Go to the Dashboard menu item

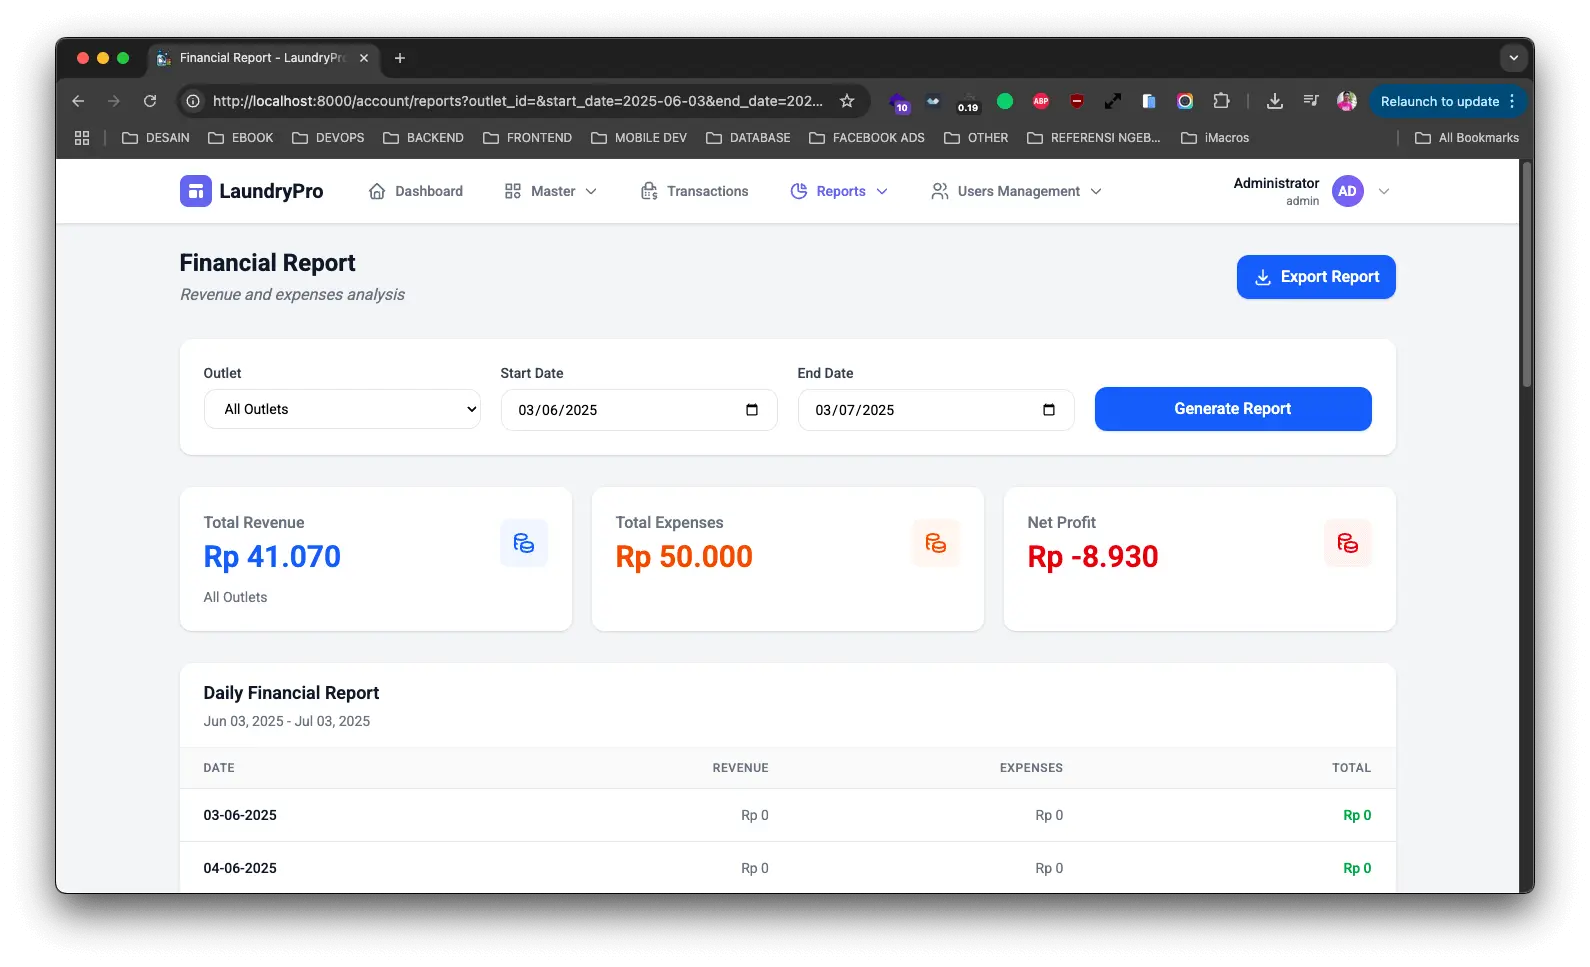(416, 191)
